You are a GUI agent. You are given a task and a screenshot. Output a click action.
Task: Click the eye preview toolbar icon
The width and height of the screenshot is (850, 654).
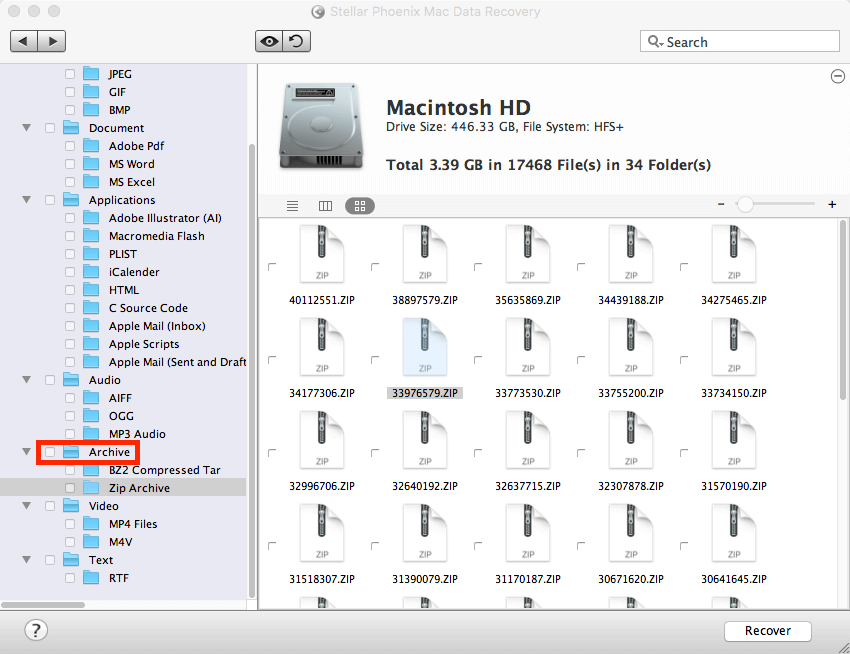pos(269,41)
